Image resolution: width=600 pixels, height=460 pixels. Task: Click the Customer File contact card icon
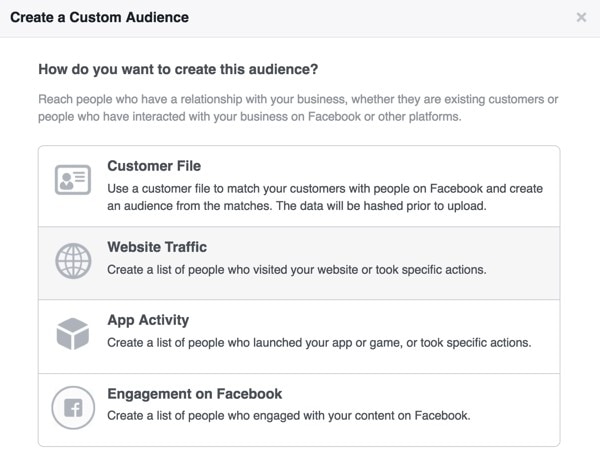[x=73, y=183]
